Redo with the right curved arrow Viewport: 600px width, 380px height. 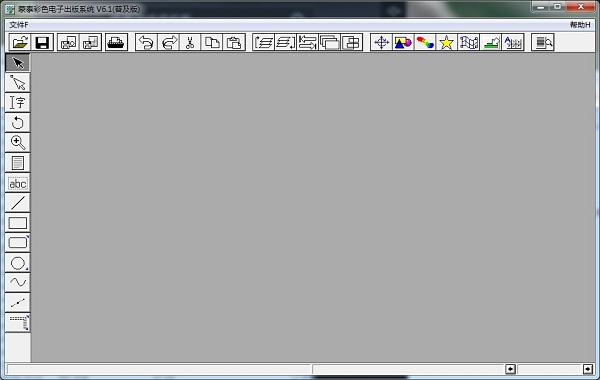[168, 42]
